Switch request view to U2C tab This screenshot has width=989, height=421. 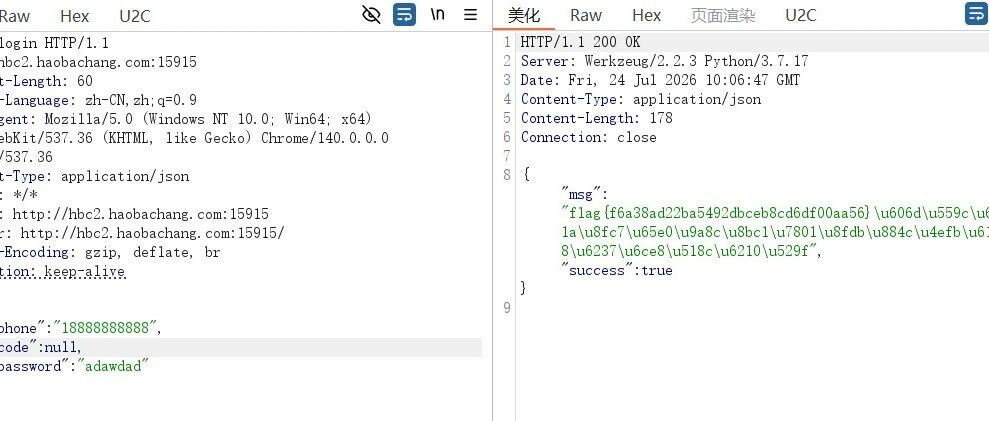pos(134,16)
